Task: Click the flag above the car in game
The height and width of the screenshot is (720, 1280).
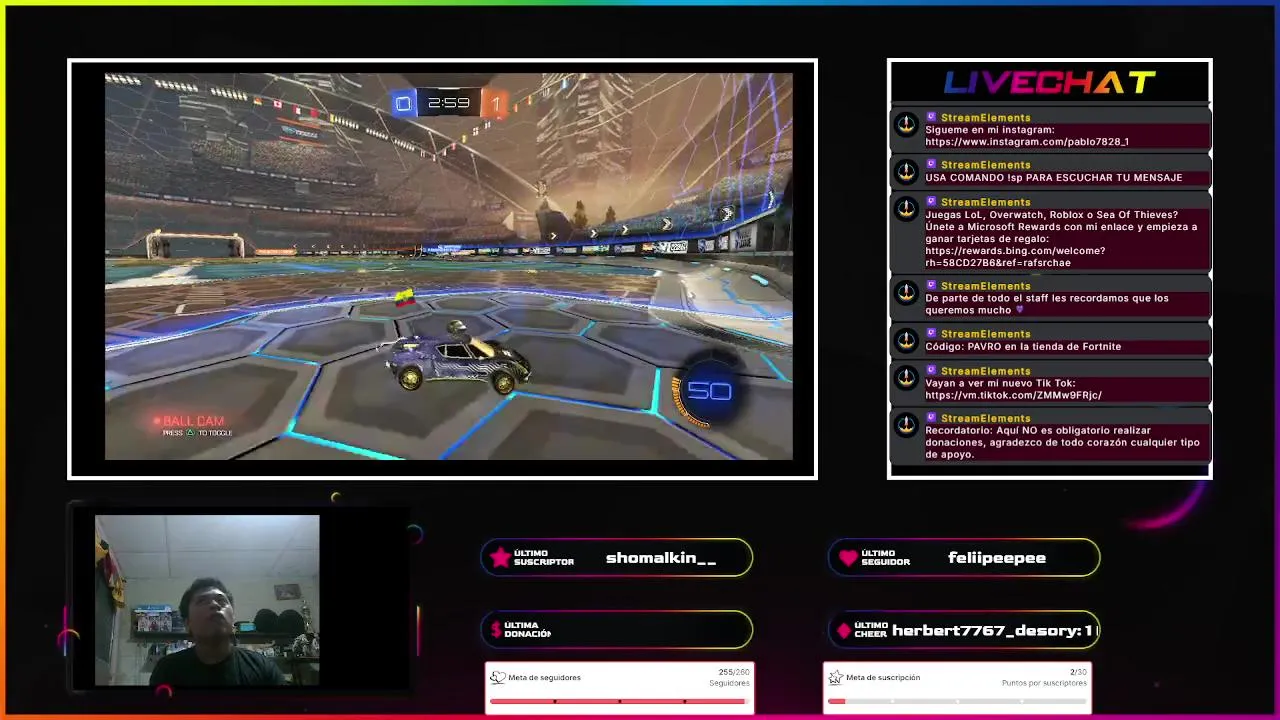Action: [x=405, y=298]
